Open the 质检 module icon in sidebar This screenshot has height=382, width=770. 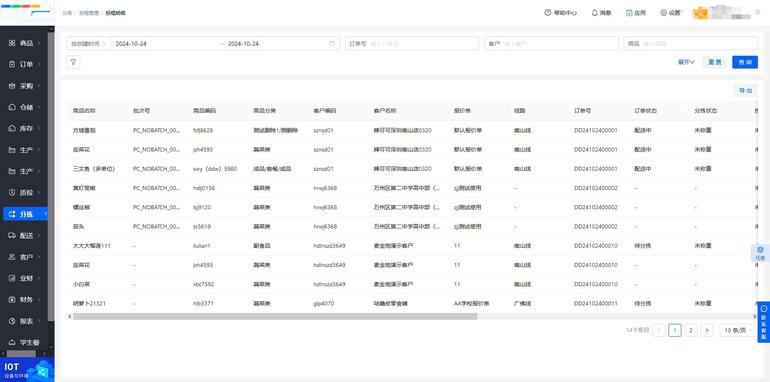point(12,192)
